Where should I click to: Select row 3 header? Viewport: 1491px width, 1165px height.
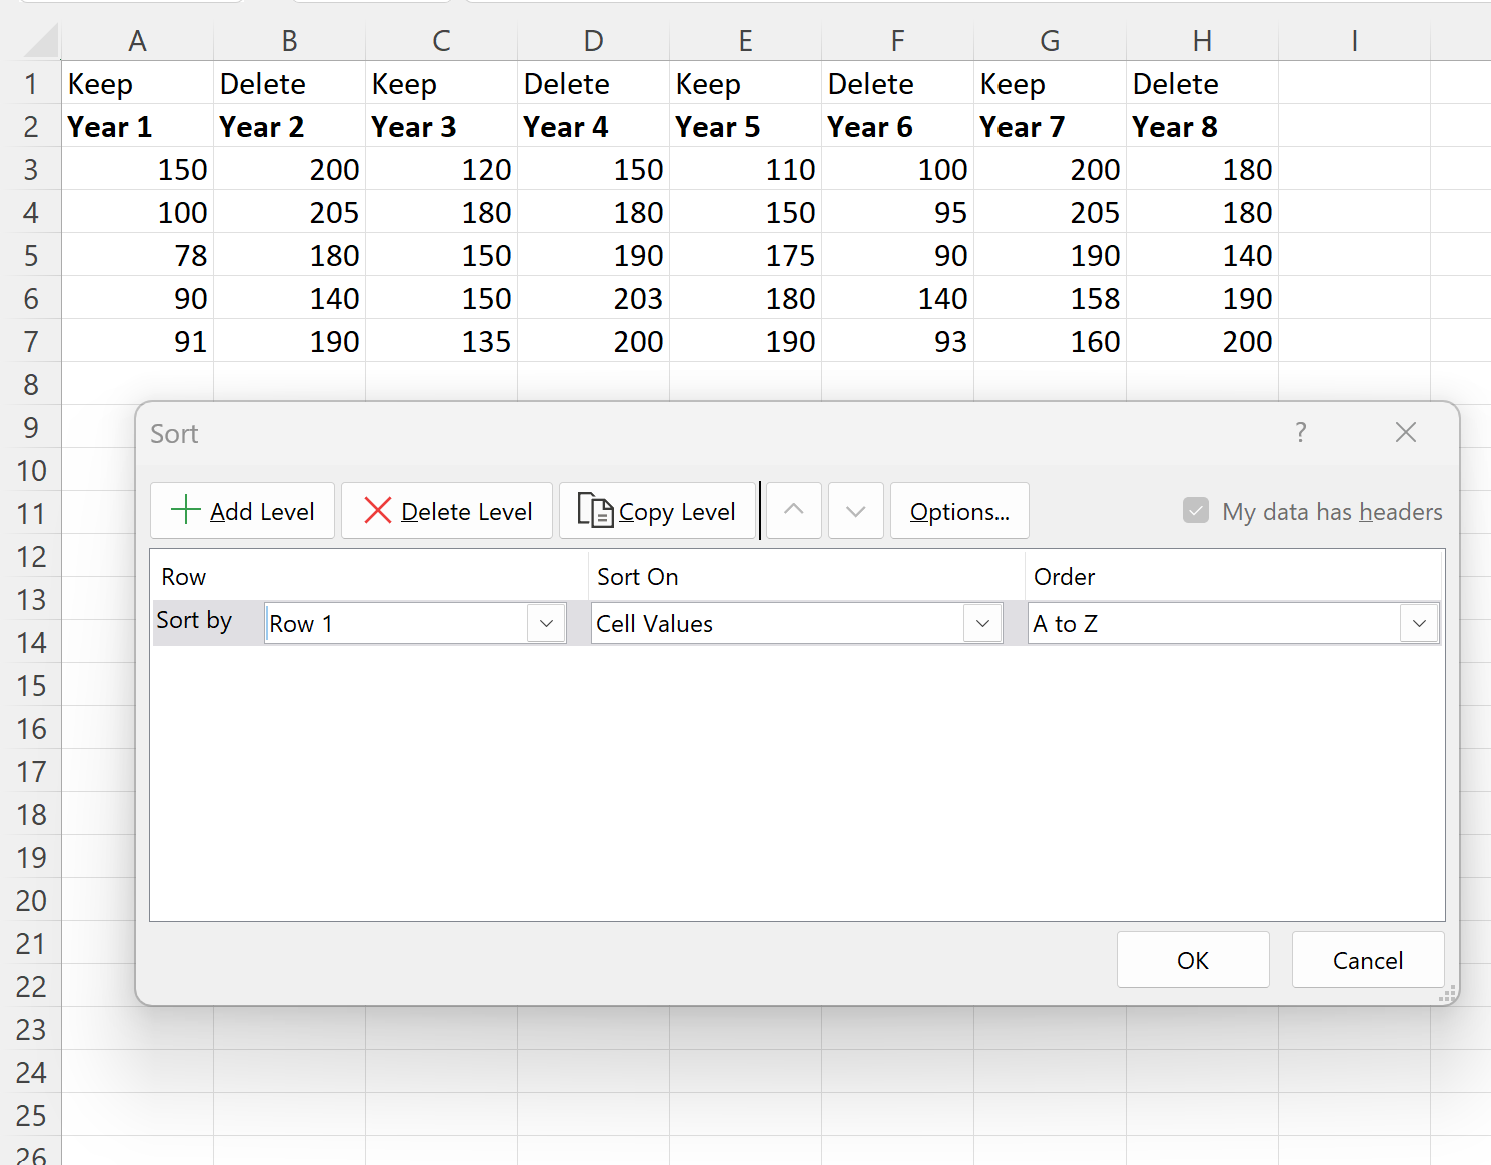[31, 169]
